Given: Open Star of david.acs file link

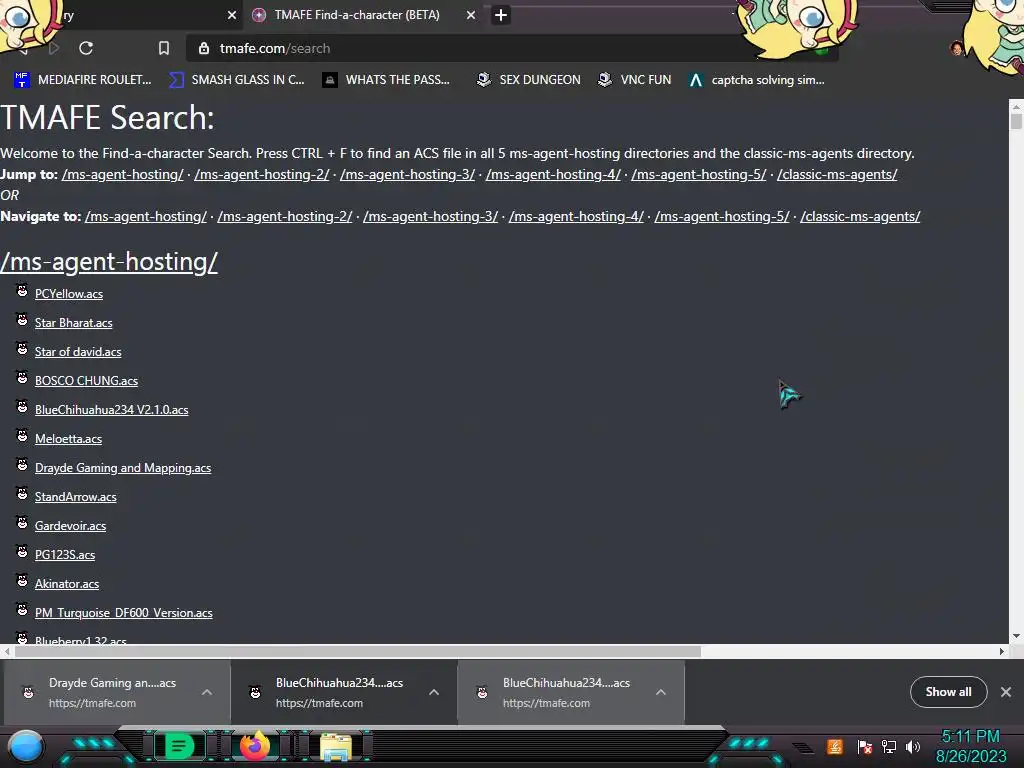Looking at the screenshot, I should click(78, 352).
